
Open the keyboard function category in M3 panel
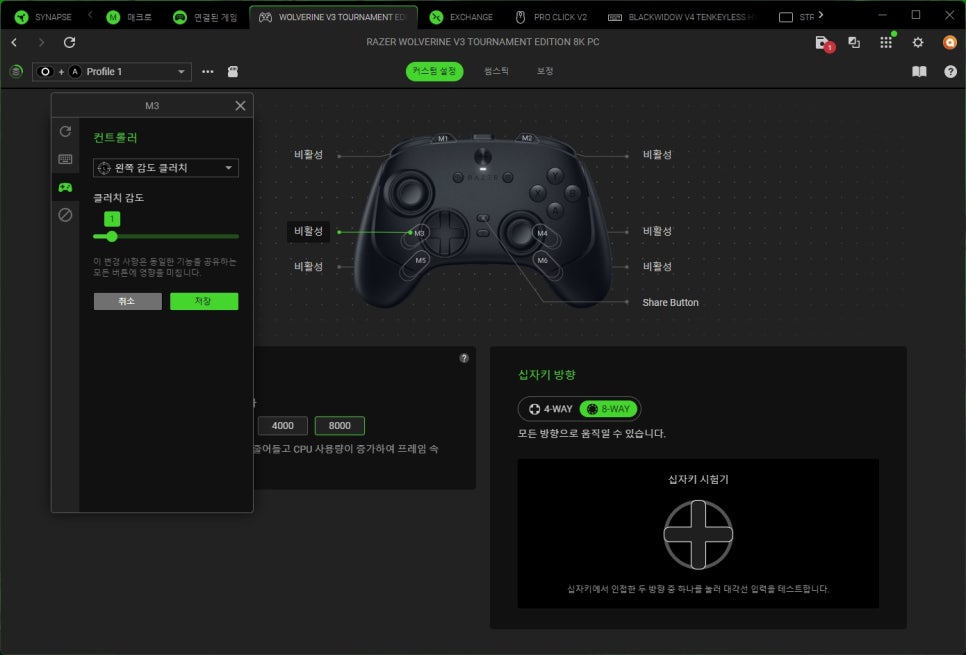[65, 159]
